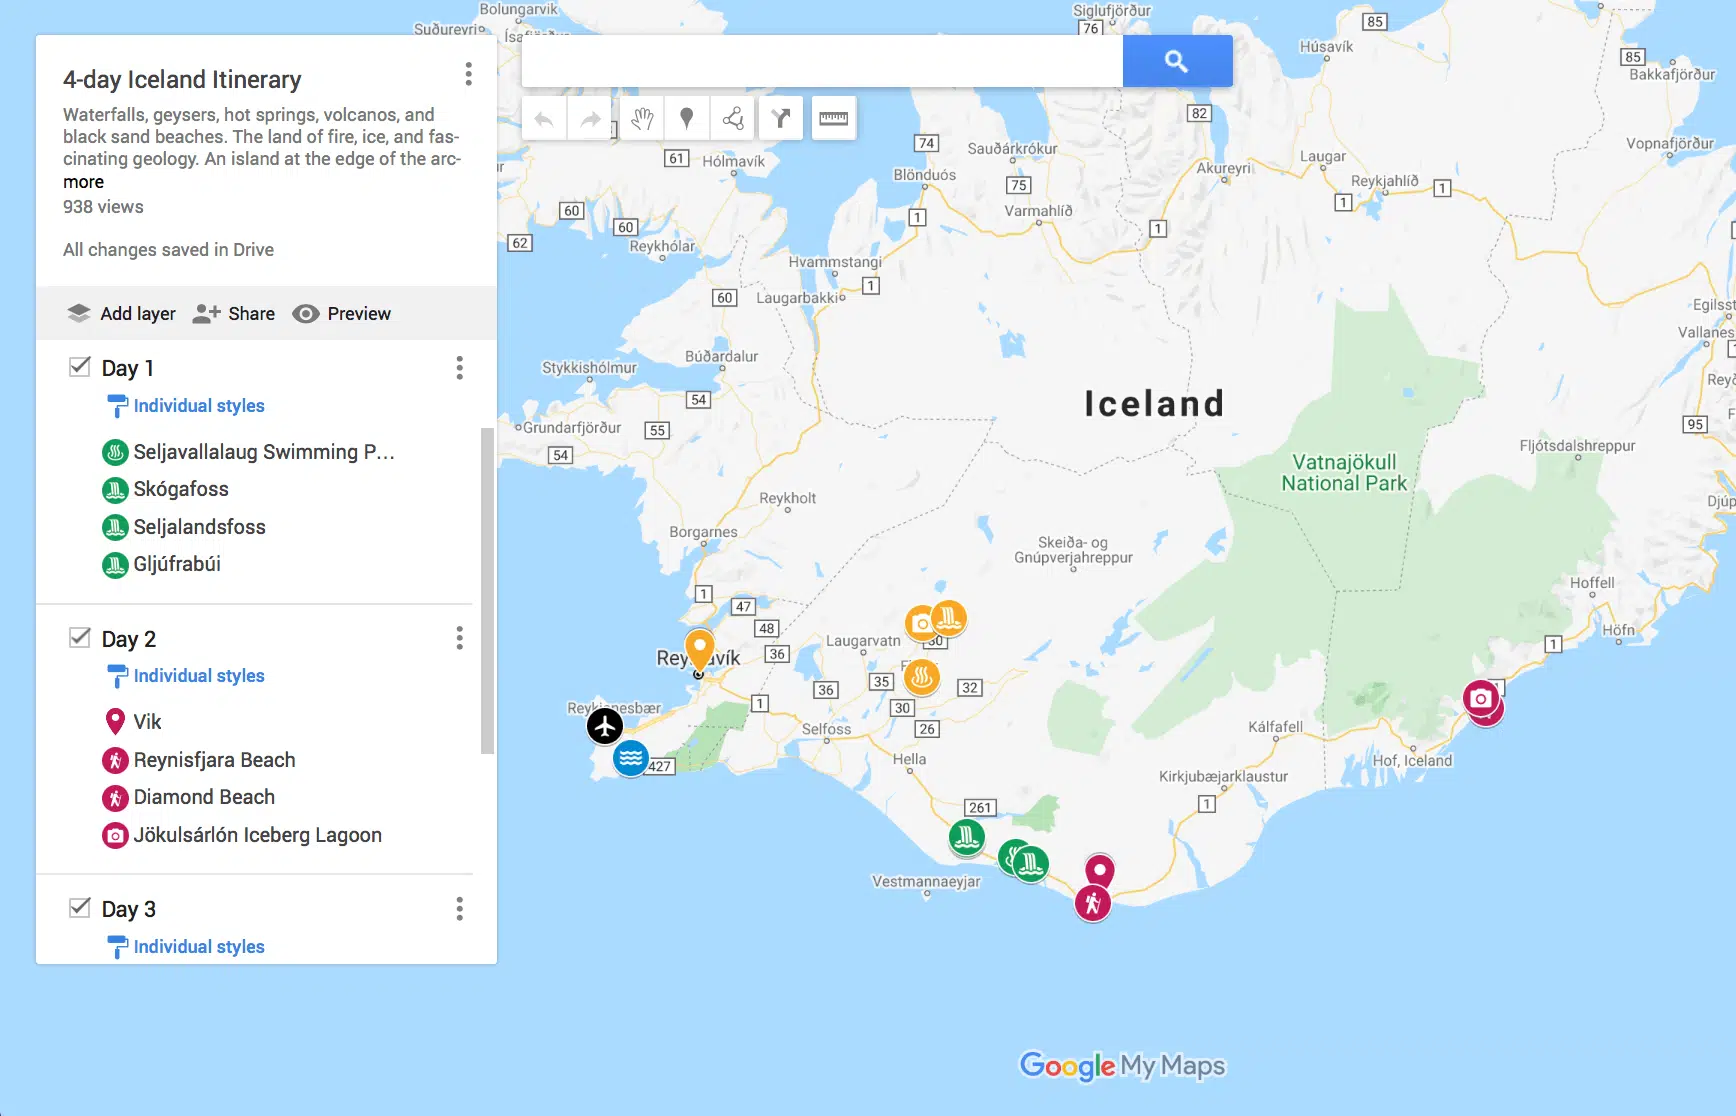The height and width of the screenshot is (1116, 1736).
Task: Open the Add directions tool
Action: tap(781, 119)
